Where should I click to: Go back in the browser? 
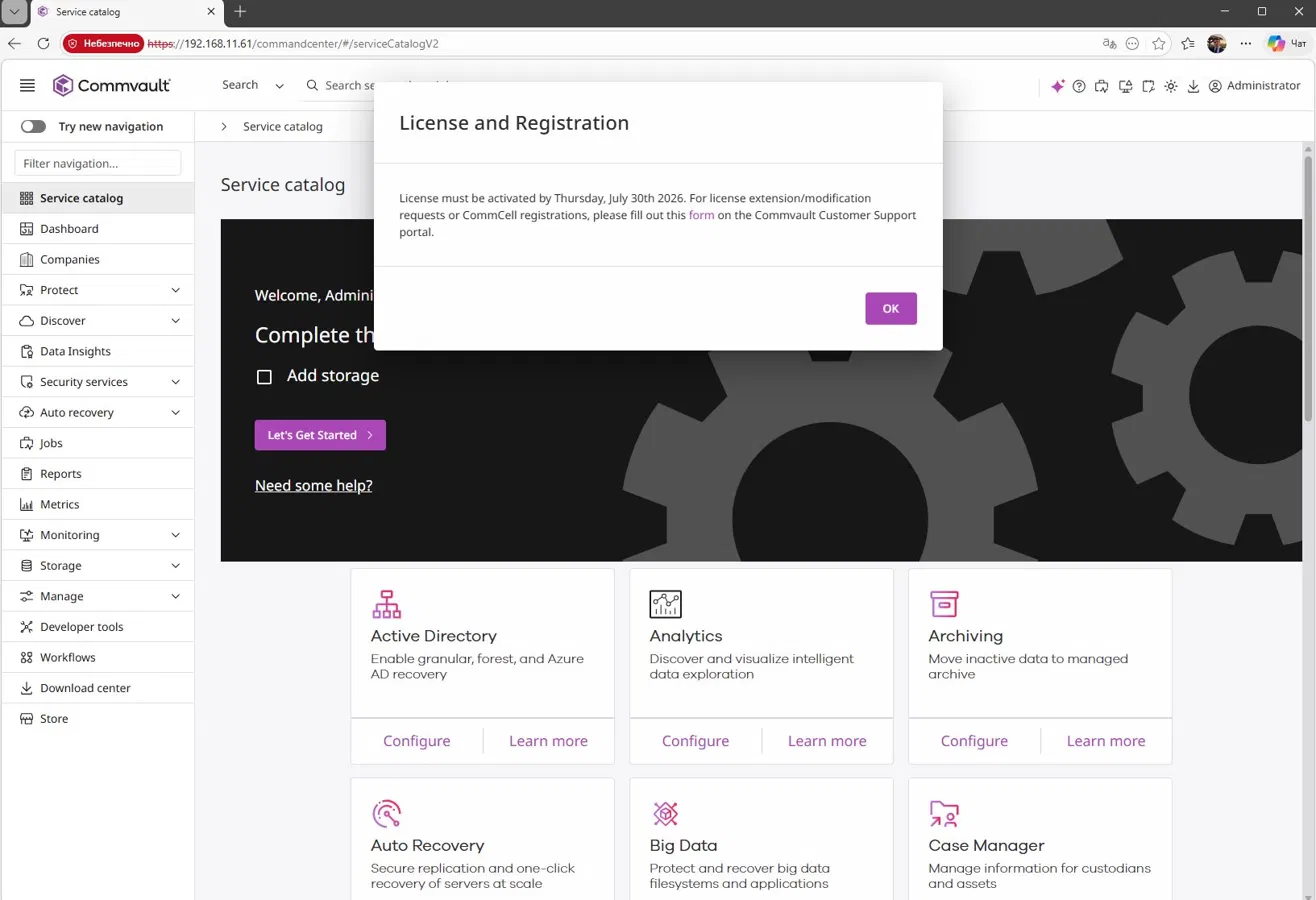point(14,44)
